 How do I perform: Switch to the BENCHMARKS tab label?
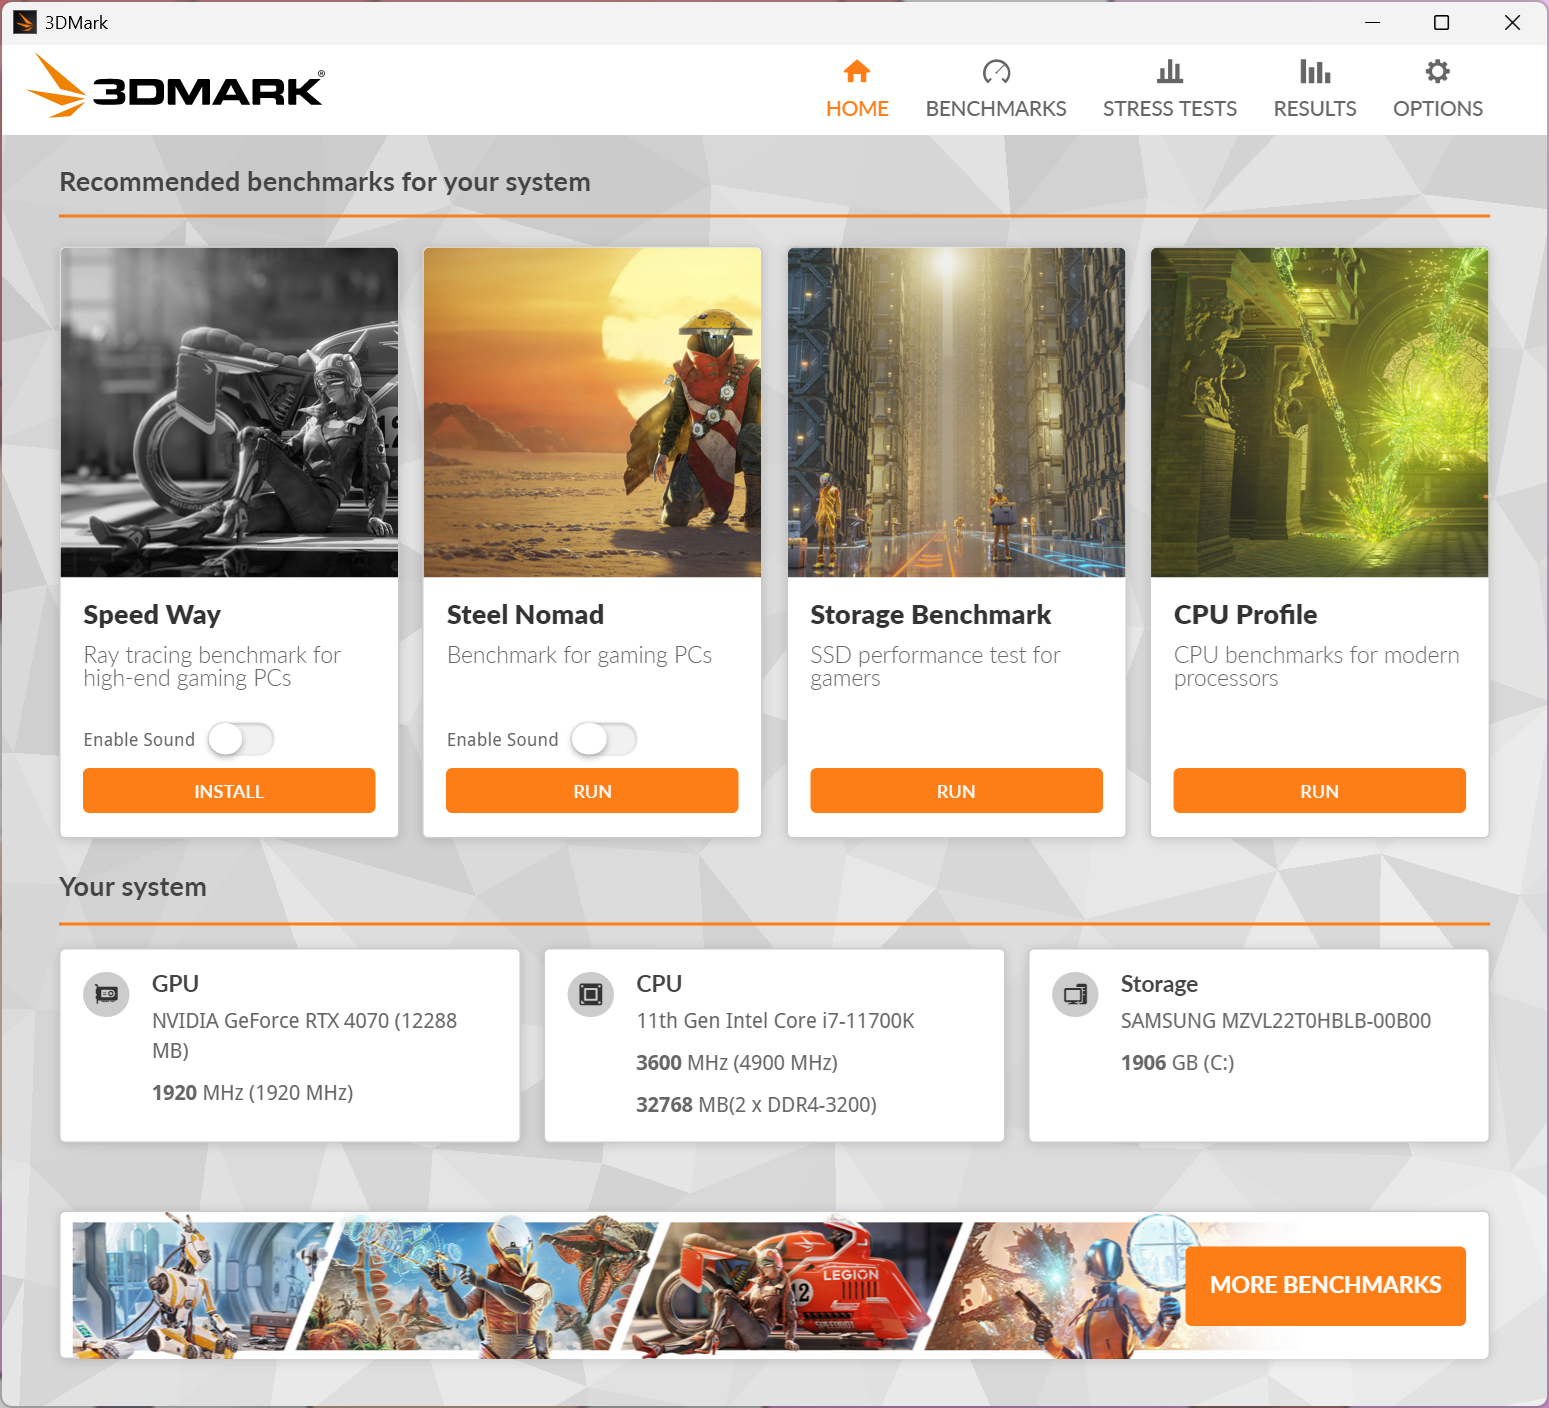pyautogui.click(x=996, y=108)
